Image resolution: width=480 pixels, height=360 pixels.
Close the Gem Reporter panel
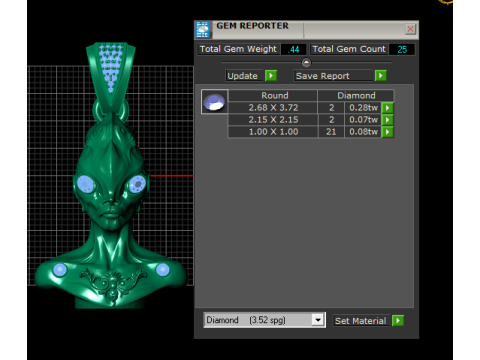(410, 29)
